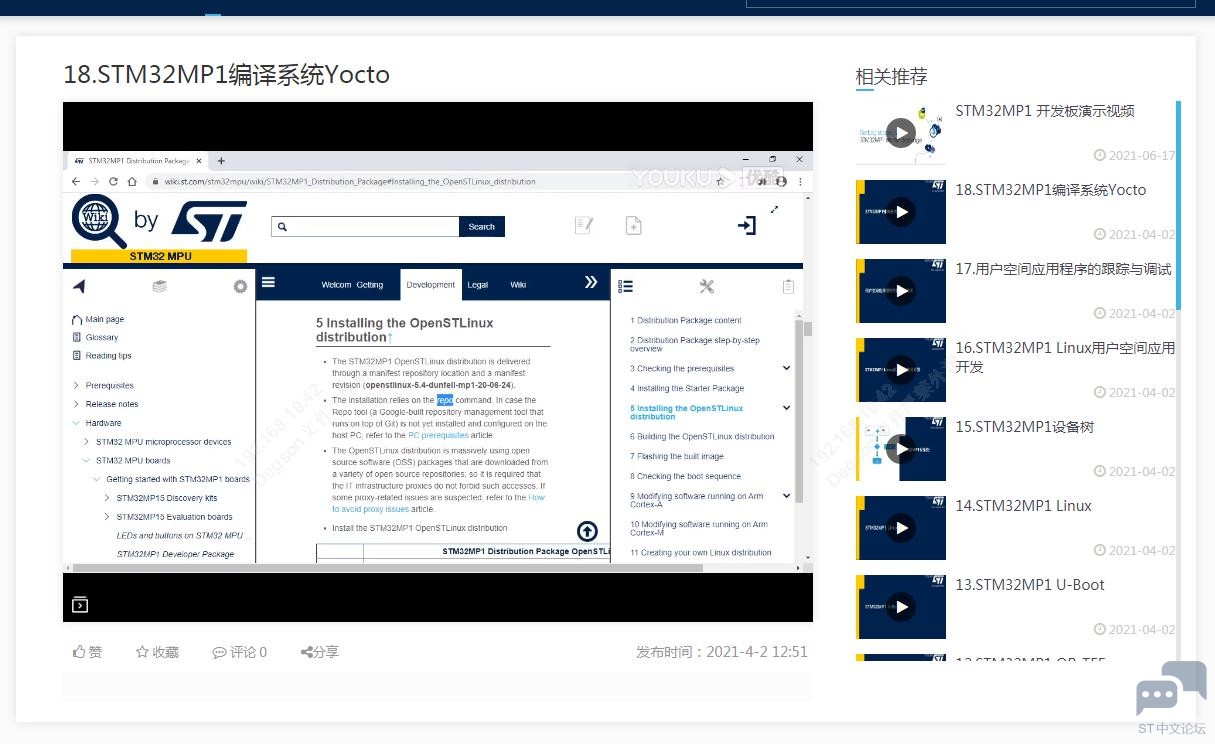
Task: Expand the Release notes tree chevron
Action: (x=76, y=404)
